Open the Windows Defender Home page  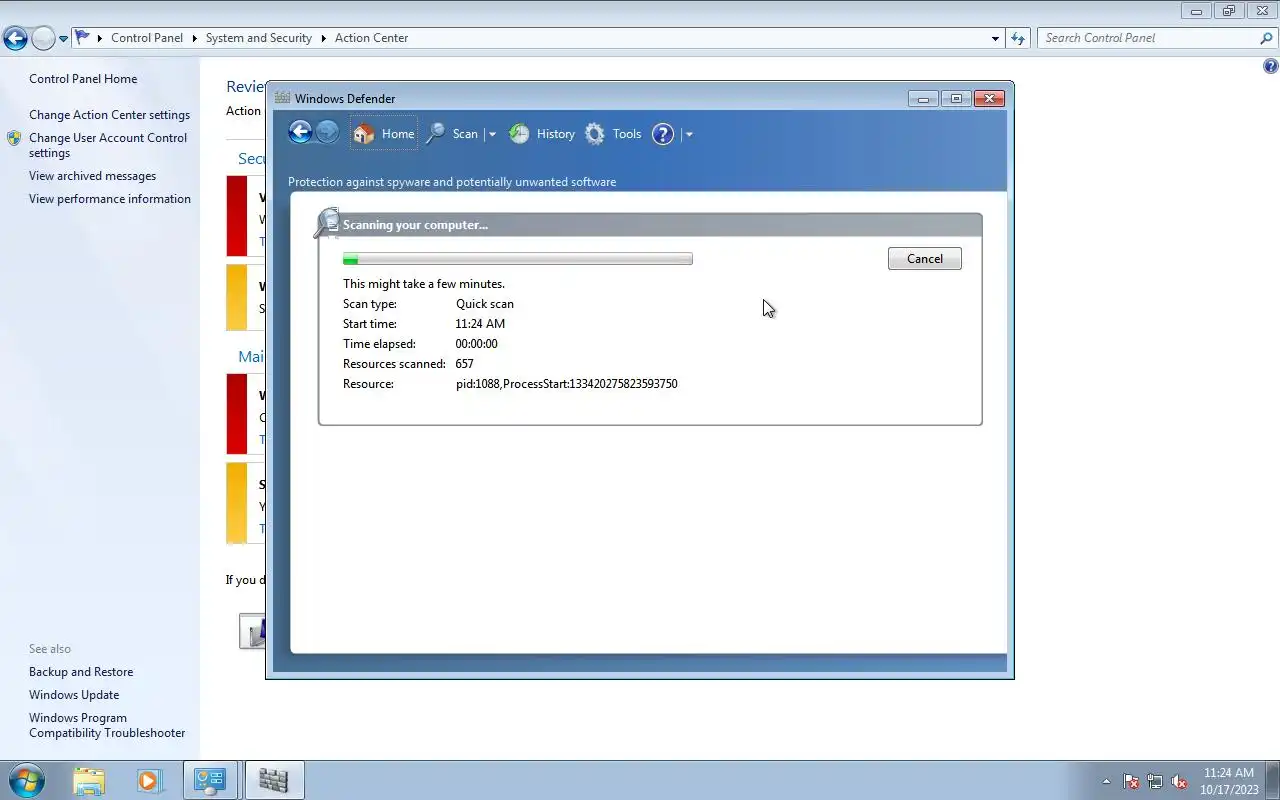click(384, 134)
